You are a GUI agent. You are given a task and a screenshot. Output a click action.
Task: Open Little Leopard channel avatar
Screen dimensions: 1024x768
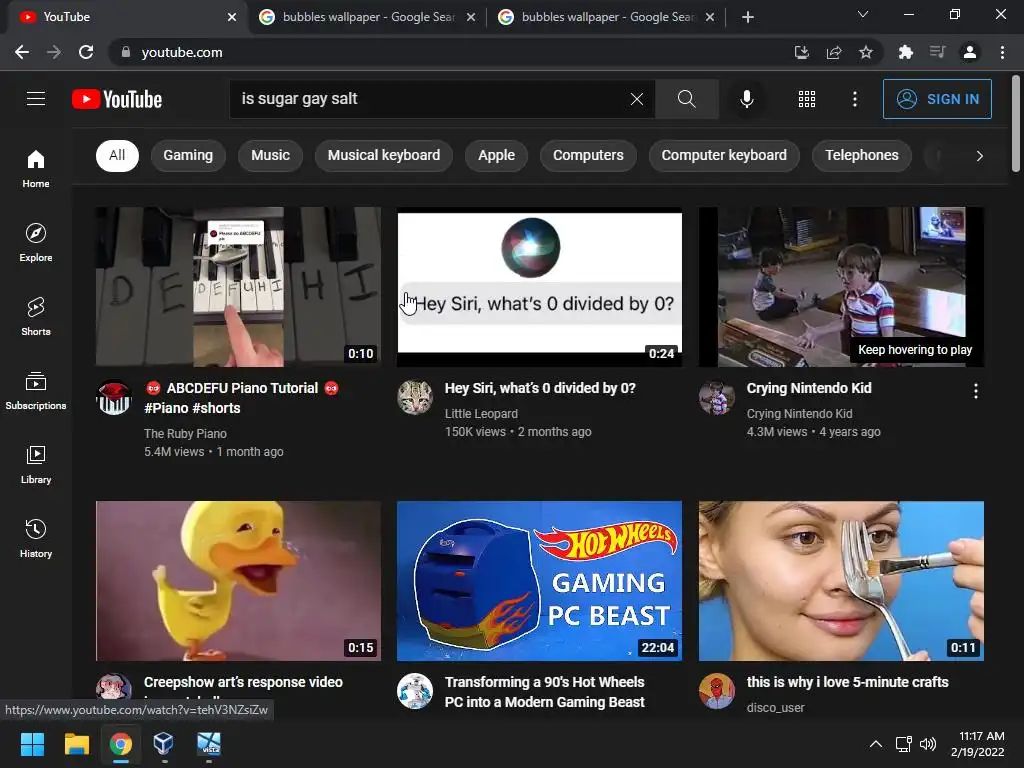415,398
